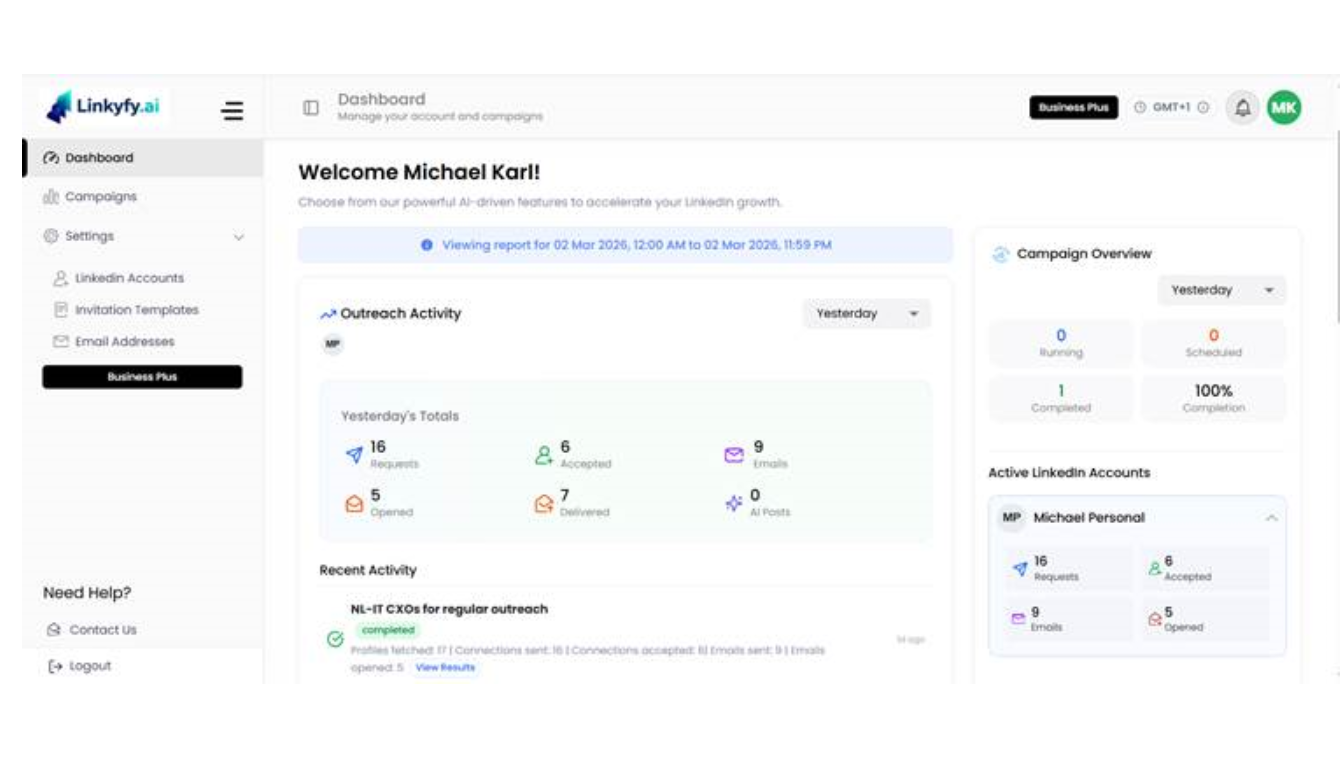Click the paper plane Requests icon in Yesterday's Totals
The height and width of the screenshot is (760, 1340).
354,455
